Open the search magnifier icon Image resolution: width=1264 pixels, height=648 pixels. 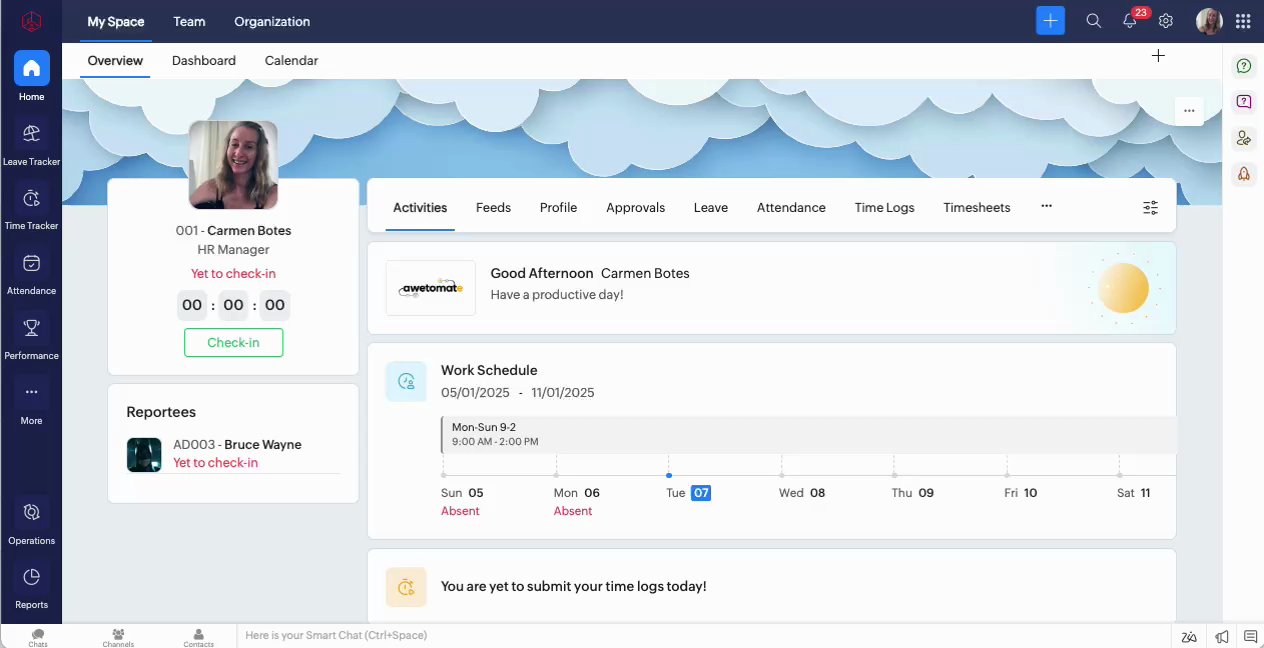pos(1094,21)
